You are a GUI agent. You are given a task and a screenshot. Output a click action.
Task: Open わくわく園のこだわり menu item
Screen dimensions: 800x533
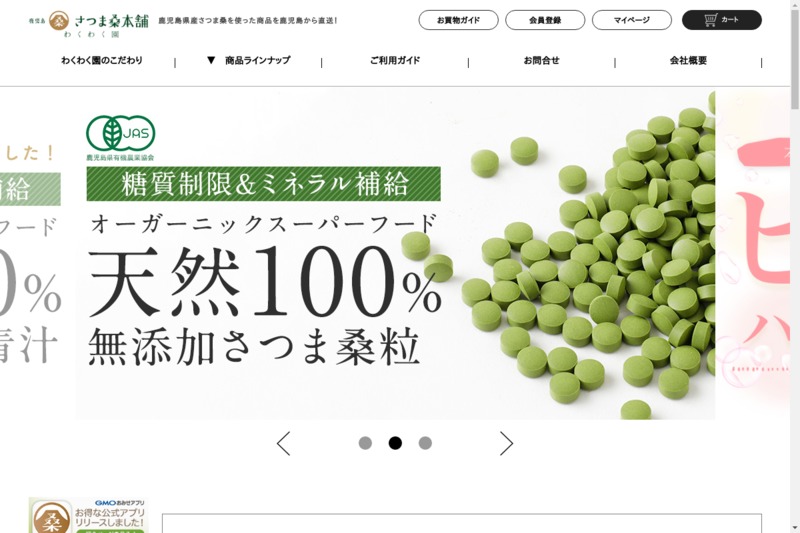(102, 60)
